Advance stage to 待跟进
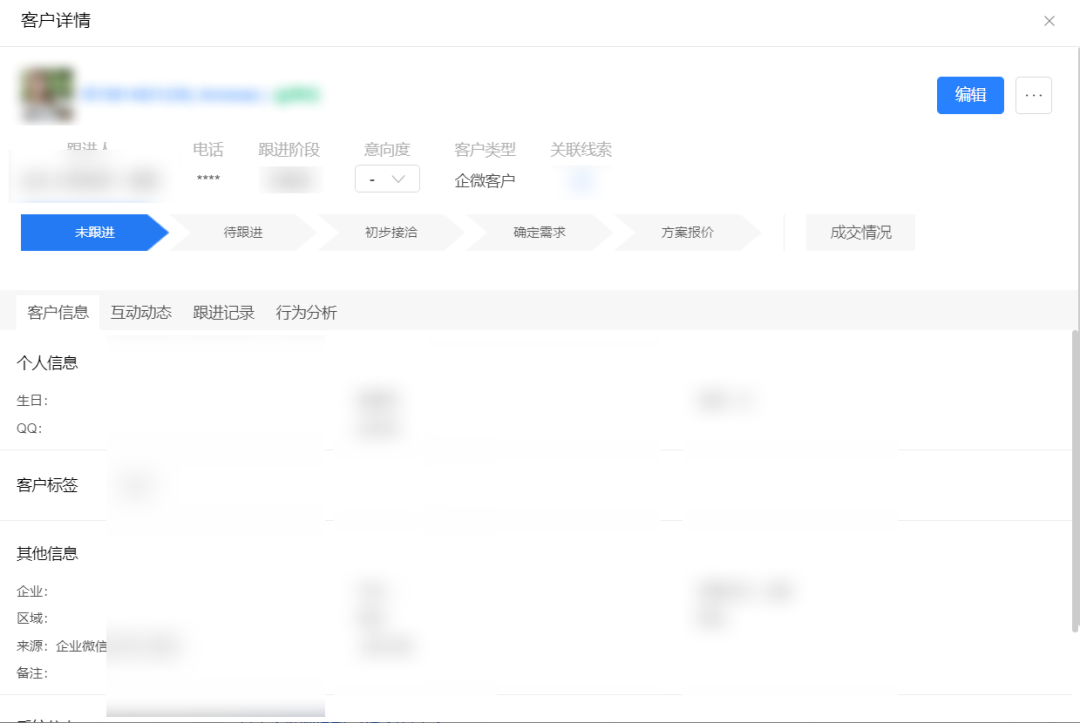This screenshot has width=1080, height=723. (240, 232)
